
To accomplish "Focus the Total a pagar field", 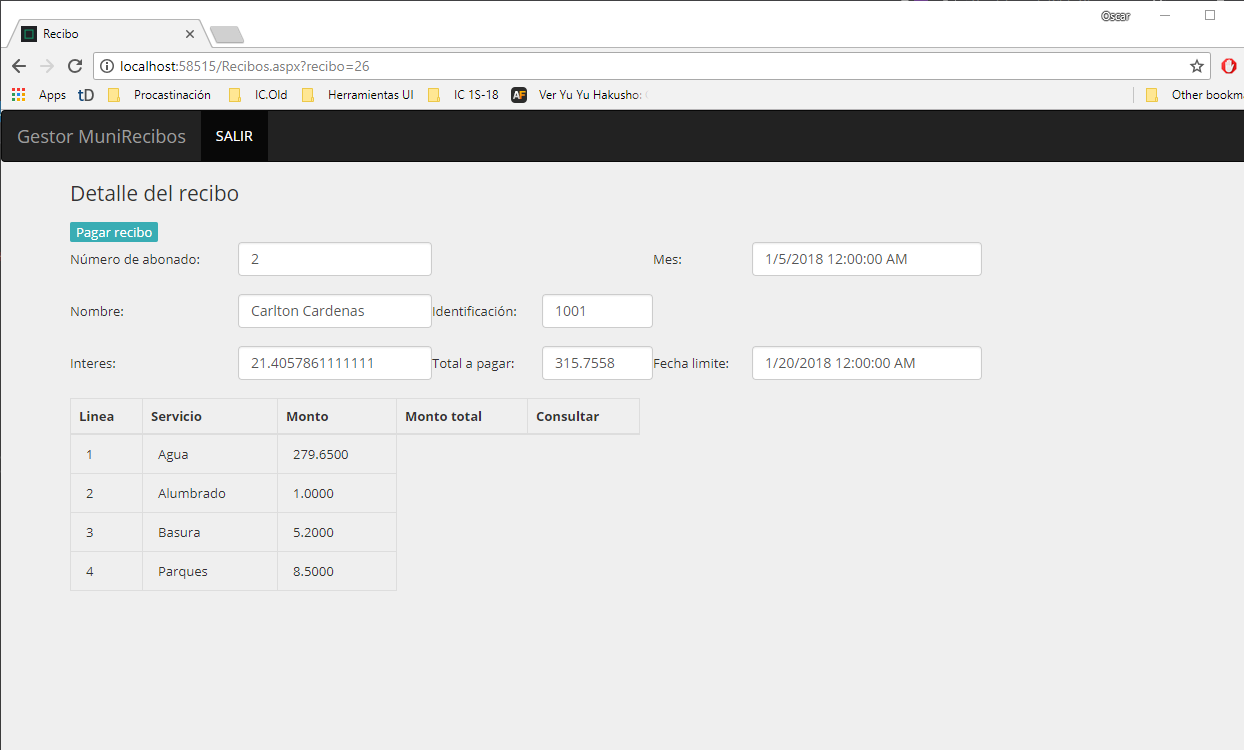I will tap(597, 363).
